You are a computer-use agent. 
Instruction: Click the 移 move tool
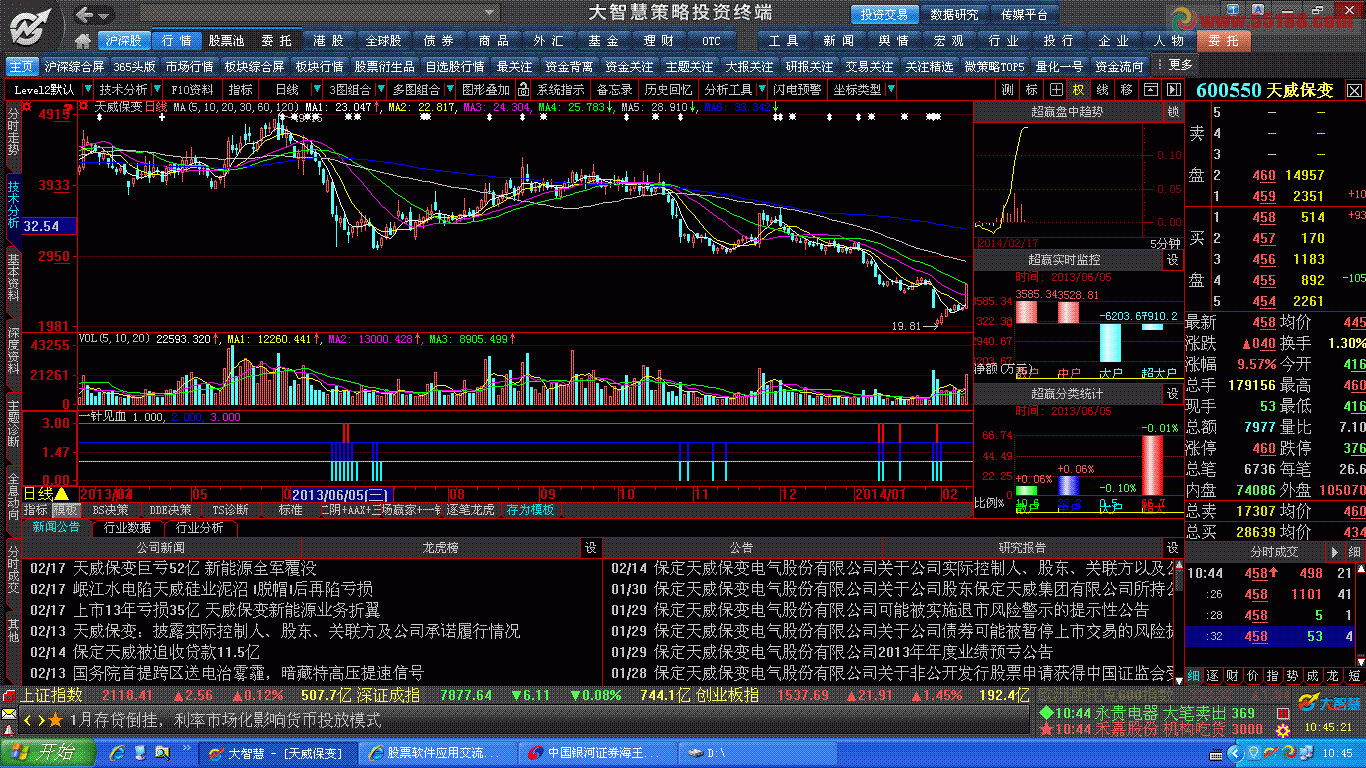pyautogui.click(x=1126, y=89)
